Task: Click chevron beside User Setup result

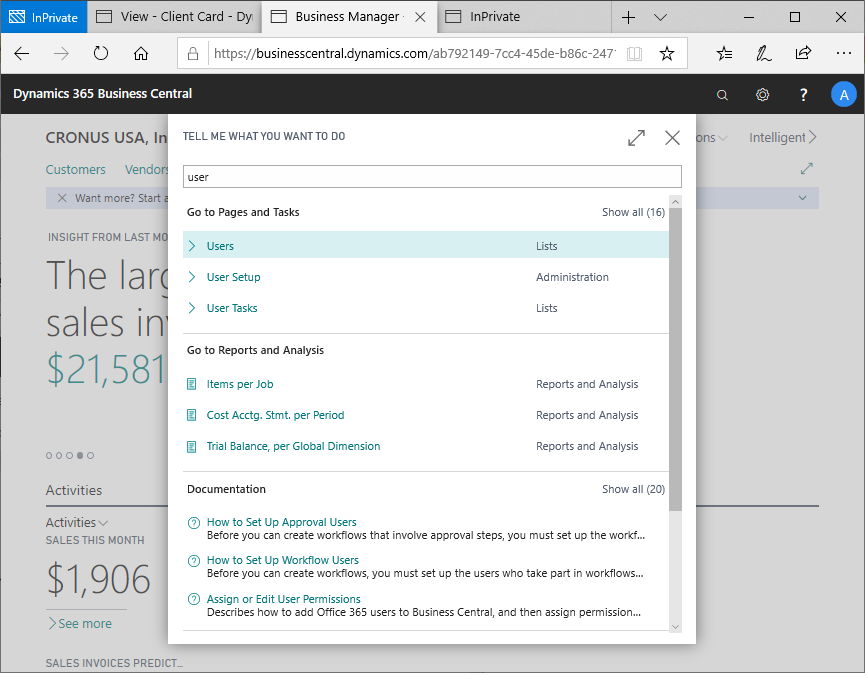Action: pyautogui.click(x=192, y=277)
